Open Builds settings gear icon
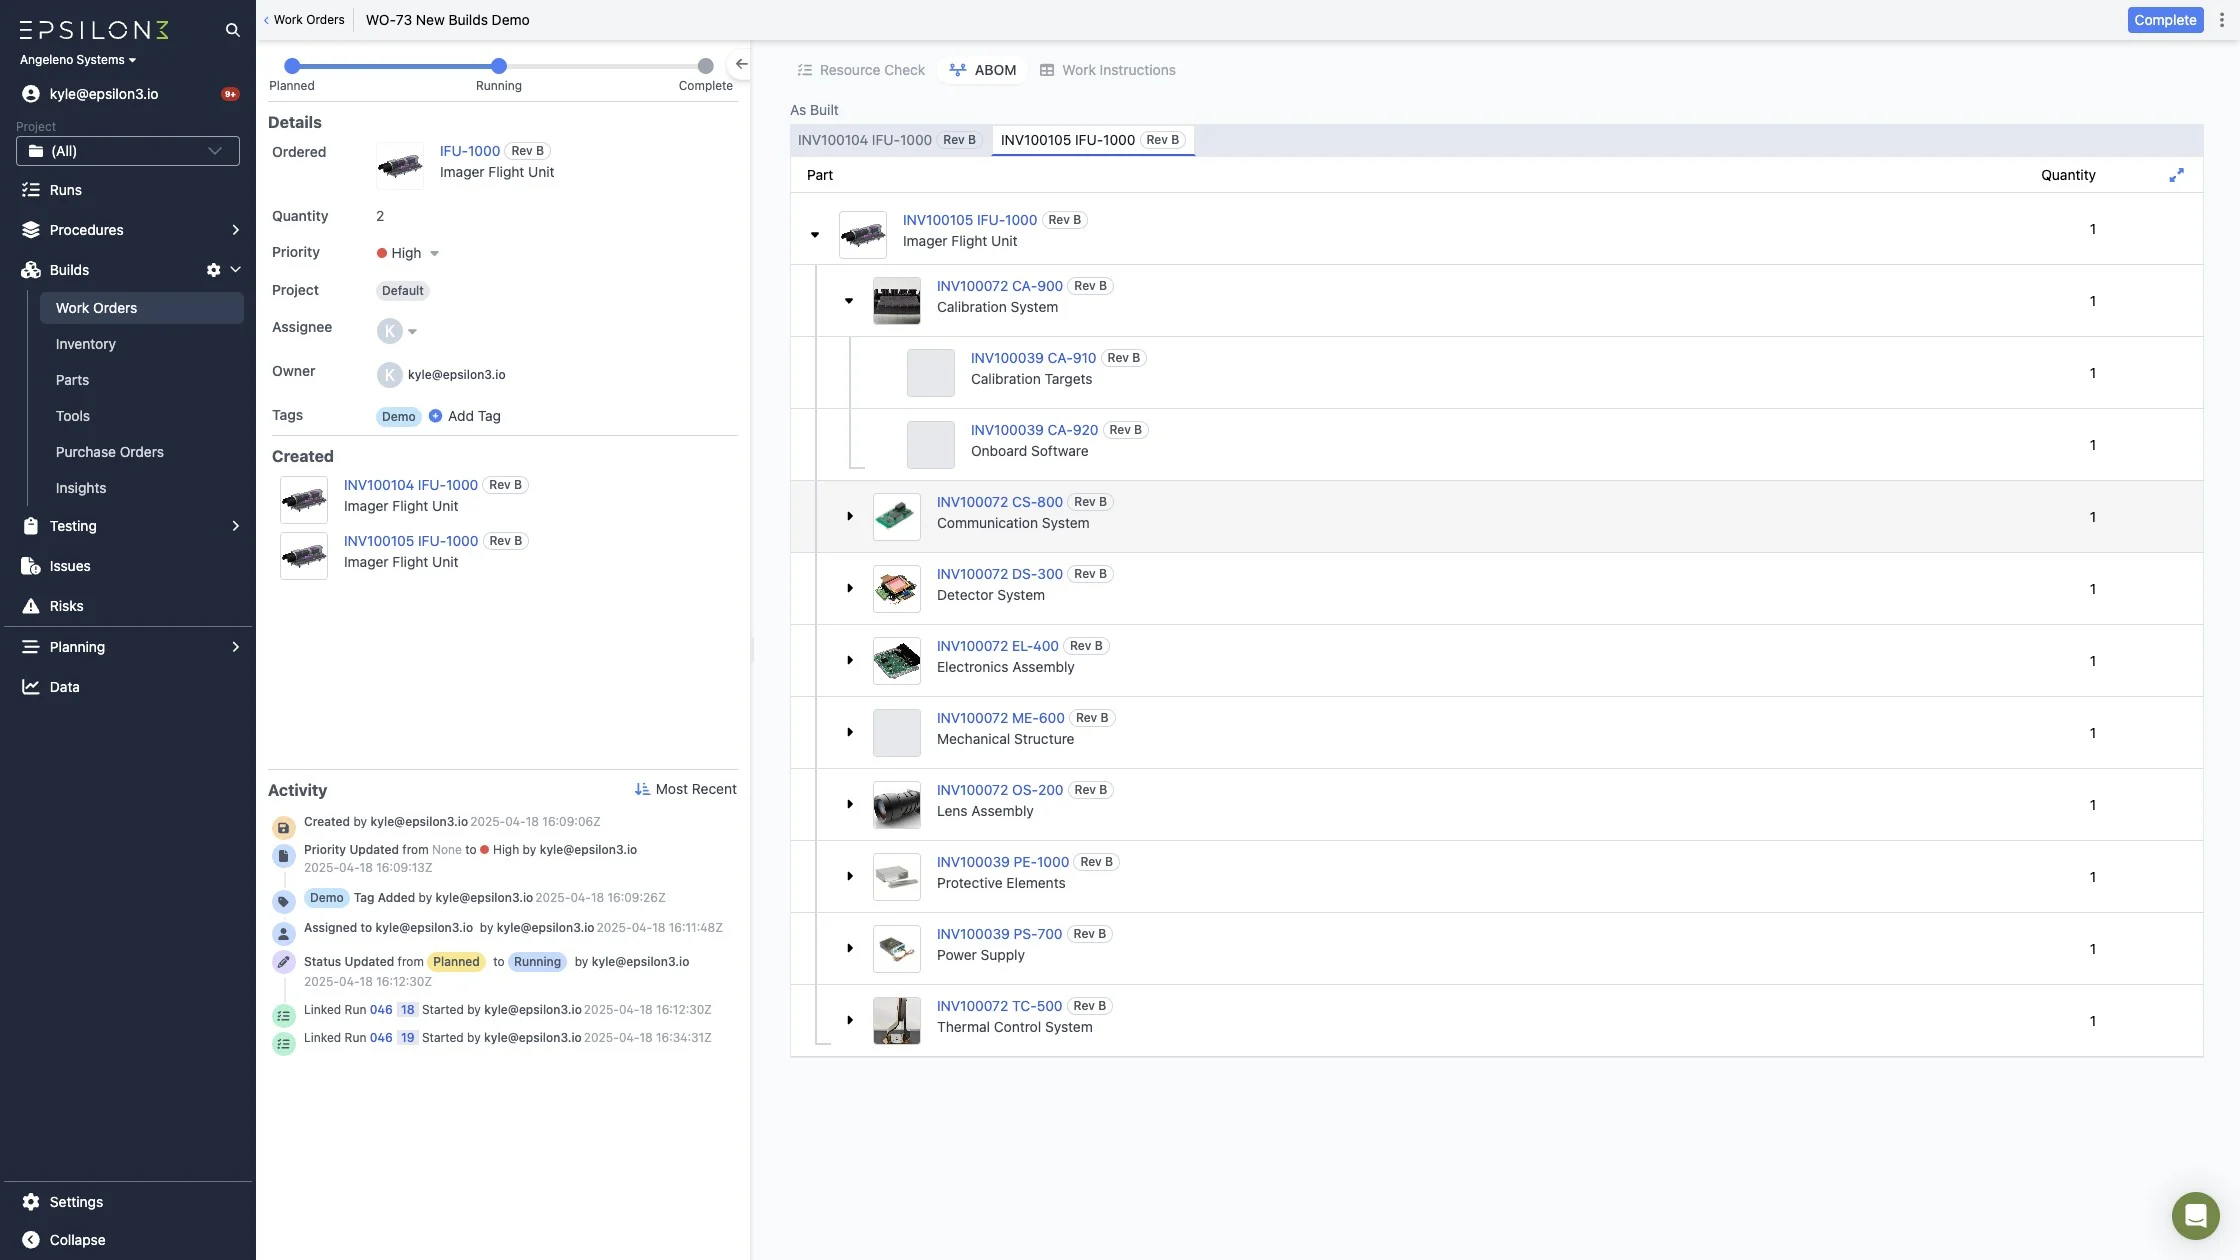 [x=213, y=270]
